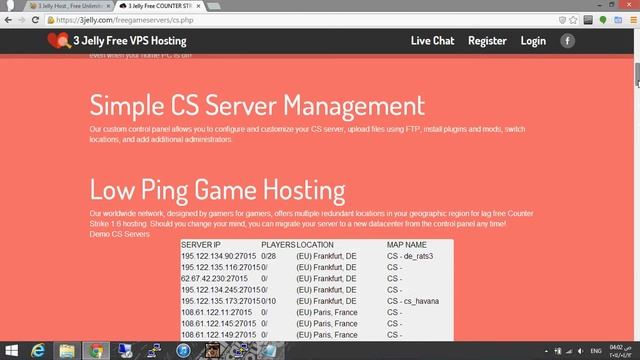Launch Internet Explorer from the taskbar
Image resolution: width=640 pixels, height=360 pixels.
[38, 351]
